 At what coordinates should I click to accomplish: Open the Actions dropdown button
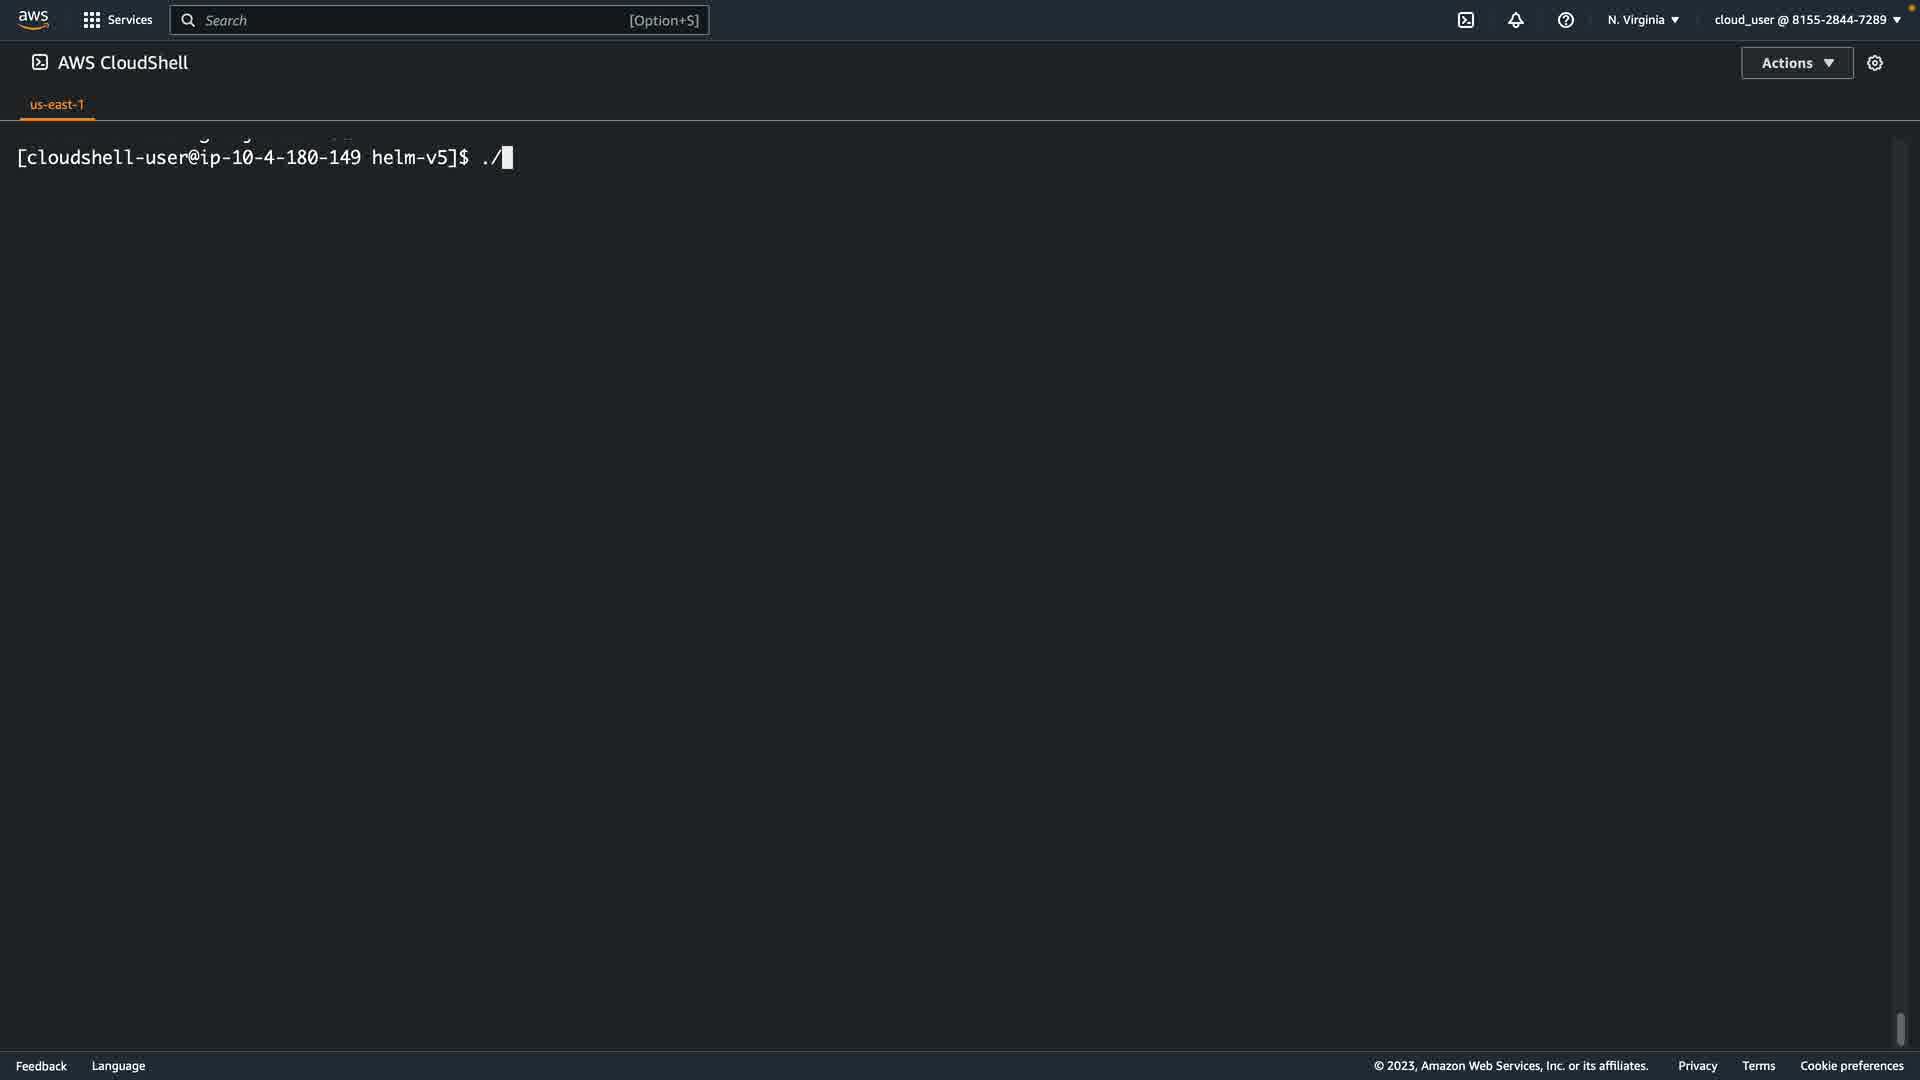(1797, 63)
